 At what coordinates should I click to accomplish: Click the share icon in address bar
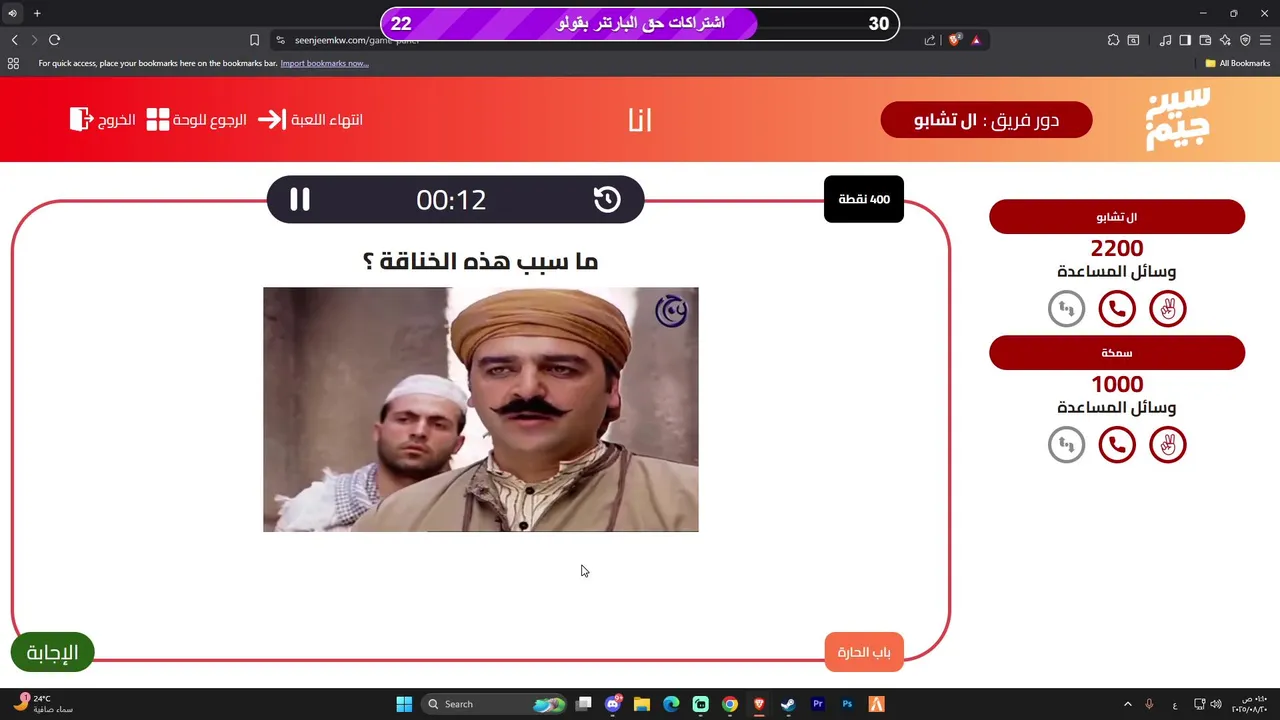pyautogui.click(x=930, y=40)
